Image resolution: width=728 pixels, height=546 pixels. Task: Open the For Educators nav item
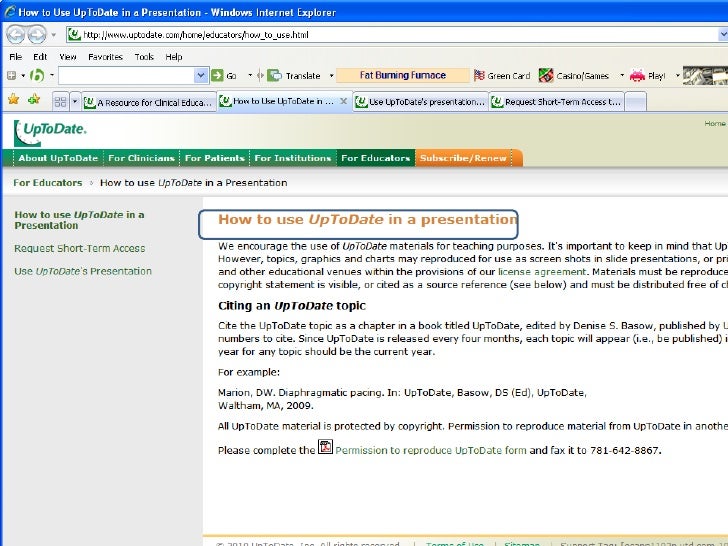[376, 158]
